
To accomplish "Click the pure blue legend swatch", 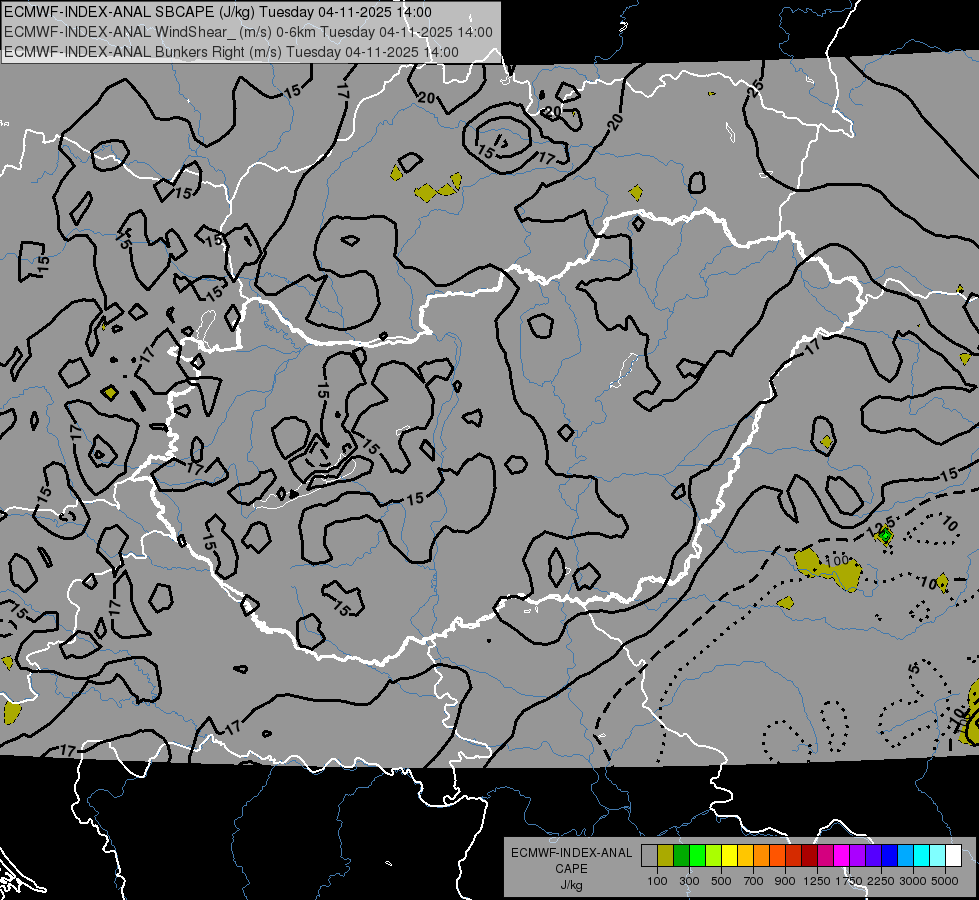I will (x=889, y=855).
